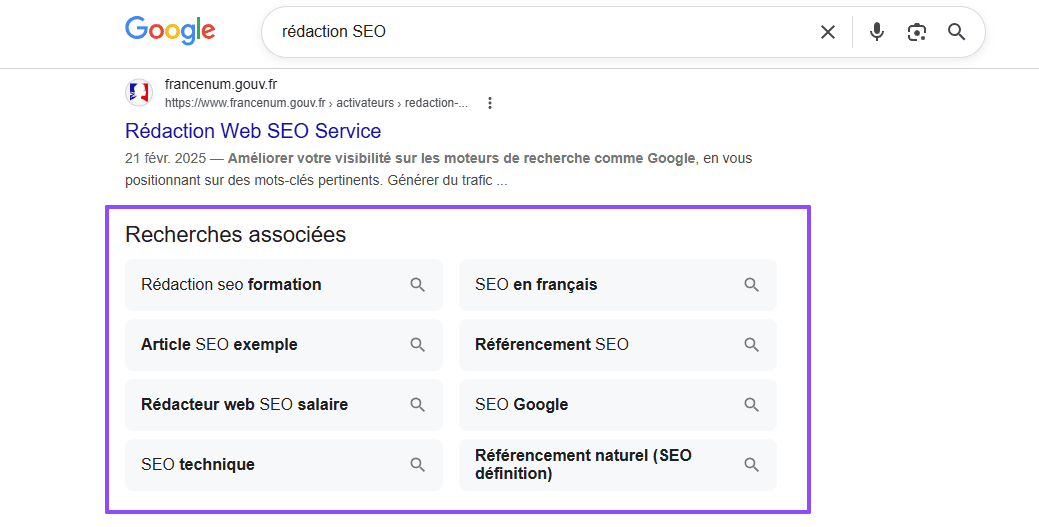Click the Google logo
This screenshot has height=527, width=1039.
(170, 31)
